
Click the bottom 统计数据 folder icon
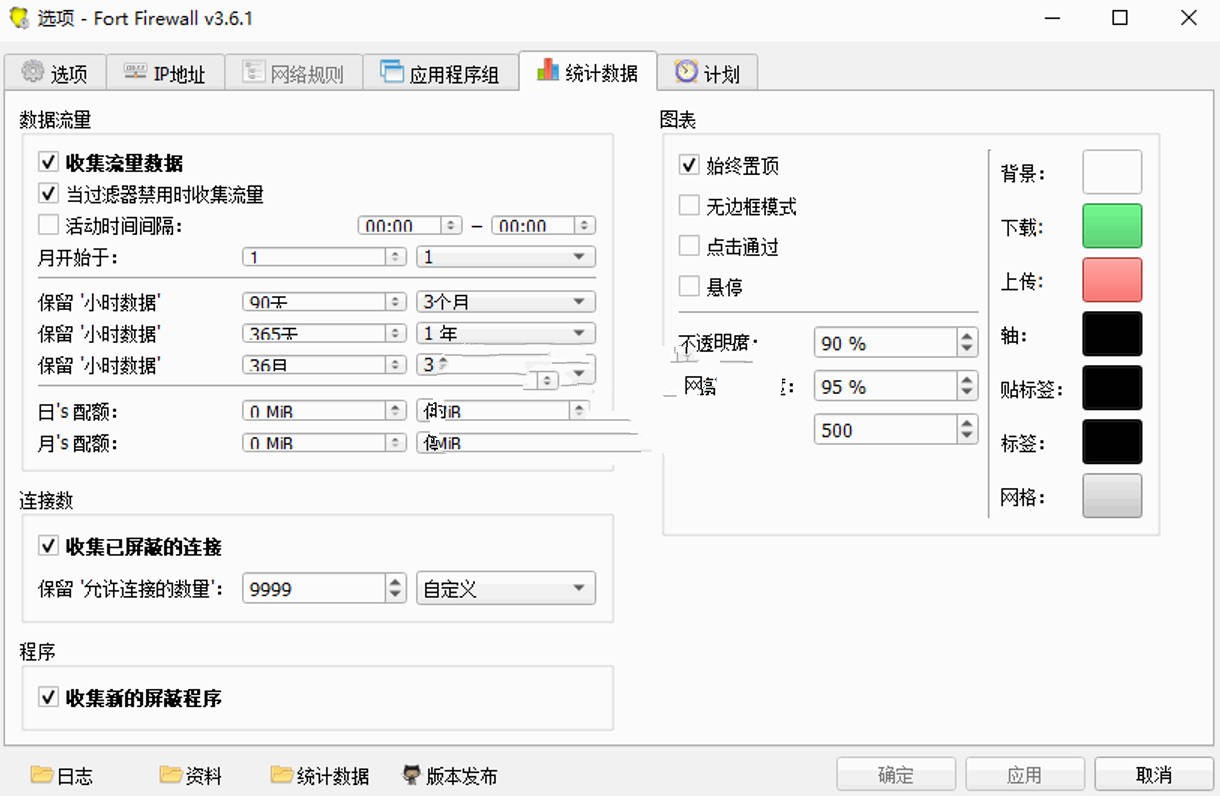[x=282, y=774]
